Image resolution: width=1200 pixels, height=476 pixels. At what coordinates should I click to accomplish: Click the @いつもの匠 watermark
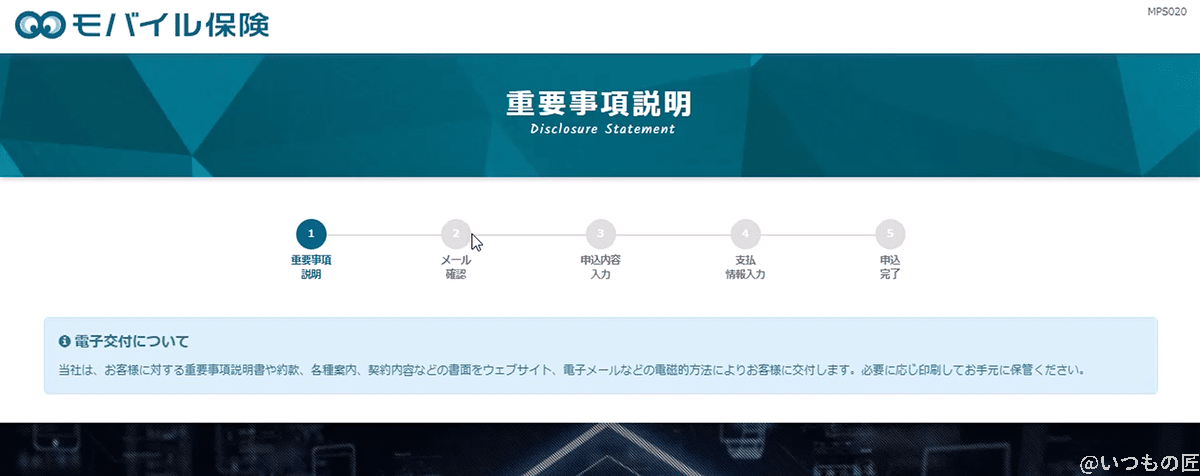click(1137, 462)
